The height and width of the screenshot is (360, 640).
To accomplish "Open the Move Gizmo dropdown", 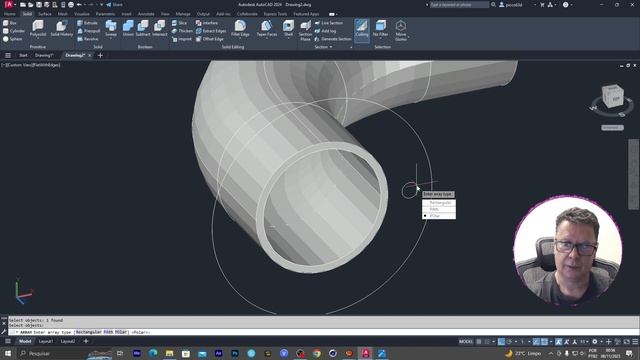I will pyautogui.click(x=401, y=30).
